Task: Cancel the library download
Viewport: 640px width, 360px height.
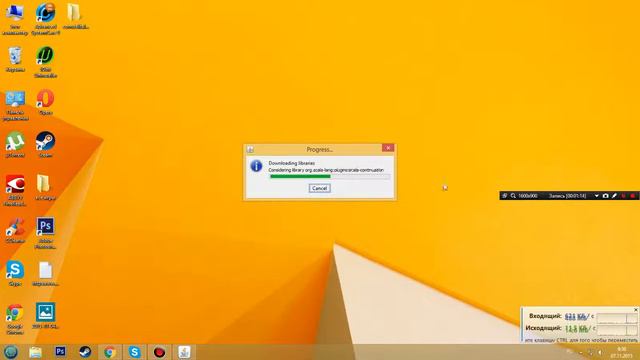Action: [x=320, y=188]
